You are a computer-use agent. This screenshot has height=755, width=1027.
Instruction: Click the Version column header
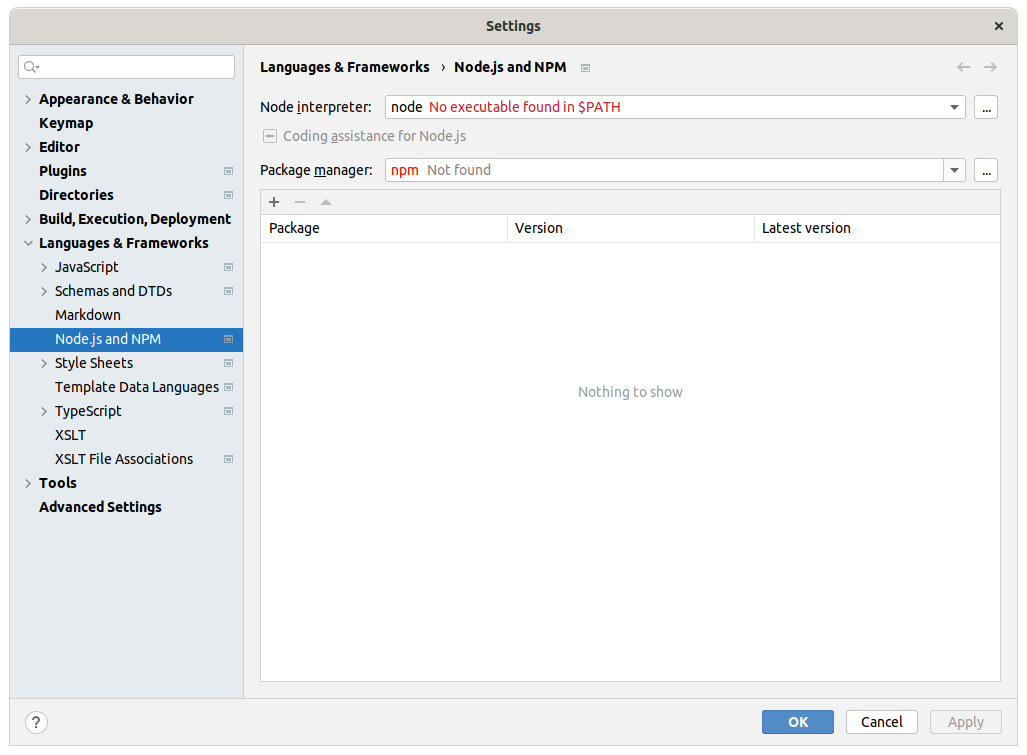631,229
